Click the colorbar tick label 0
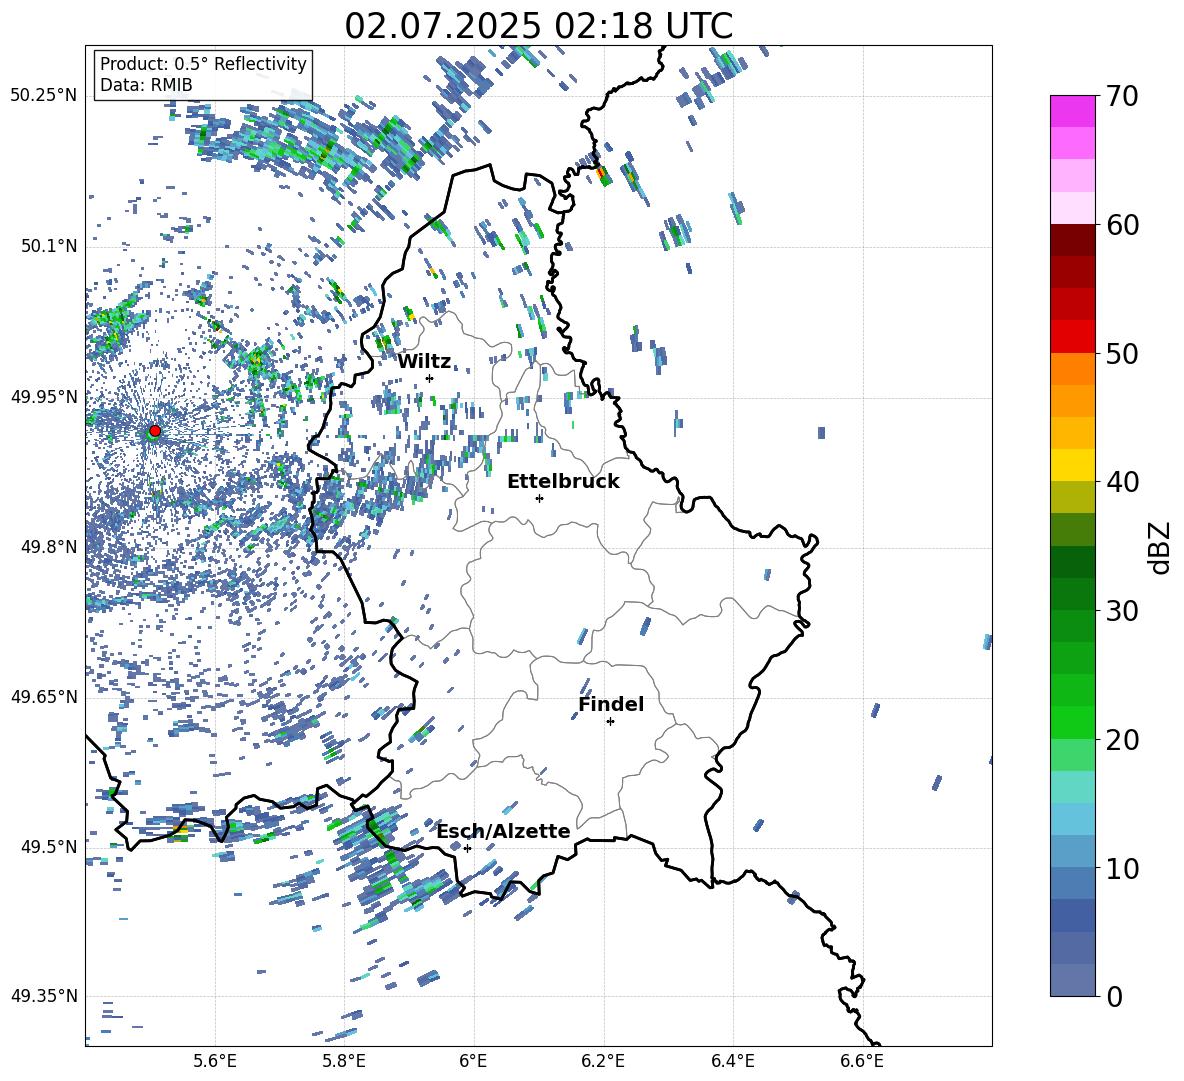Screen dimensions: 1184x1081 pyautogui.click(x=1114, y=996)
